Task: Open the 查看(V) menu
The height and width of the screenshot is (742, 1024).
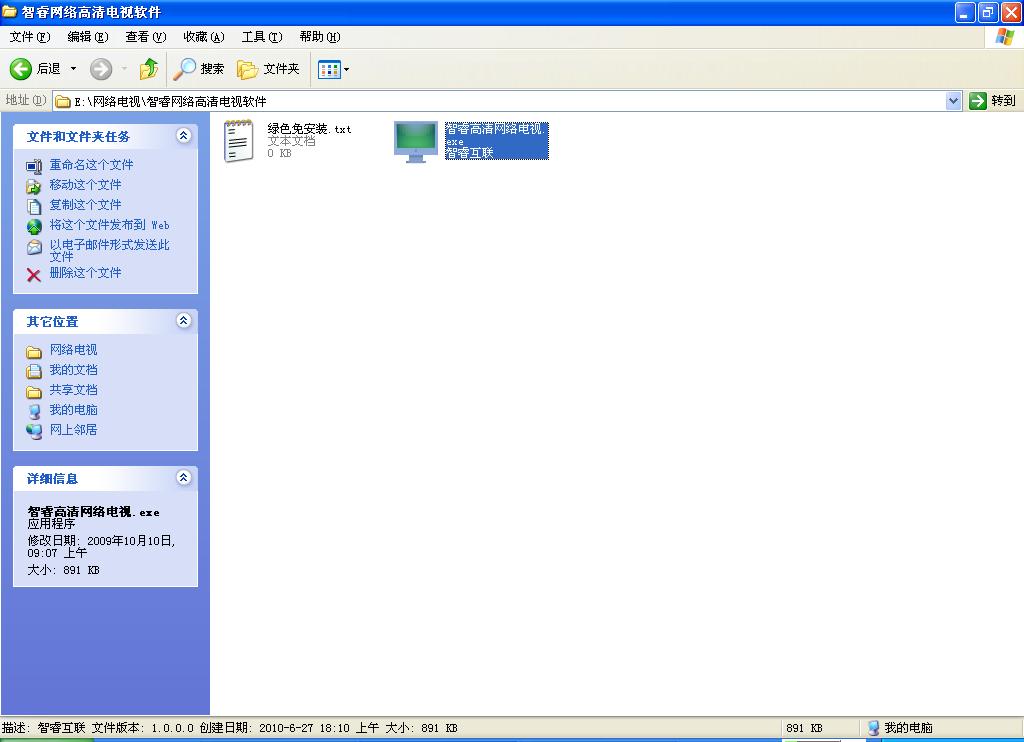Action: 146,37
